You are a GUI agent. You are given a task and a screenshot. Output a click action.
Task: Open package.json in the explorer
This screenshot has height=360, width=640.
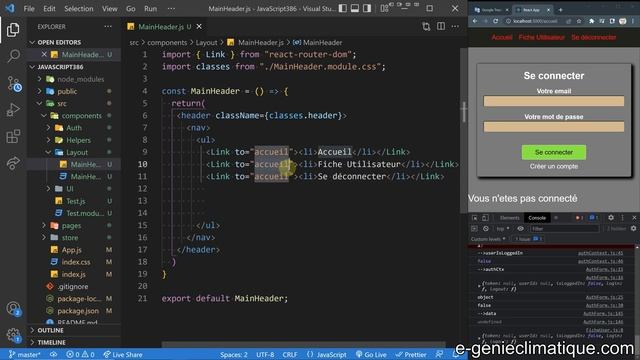coord(78,311)
